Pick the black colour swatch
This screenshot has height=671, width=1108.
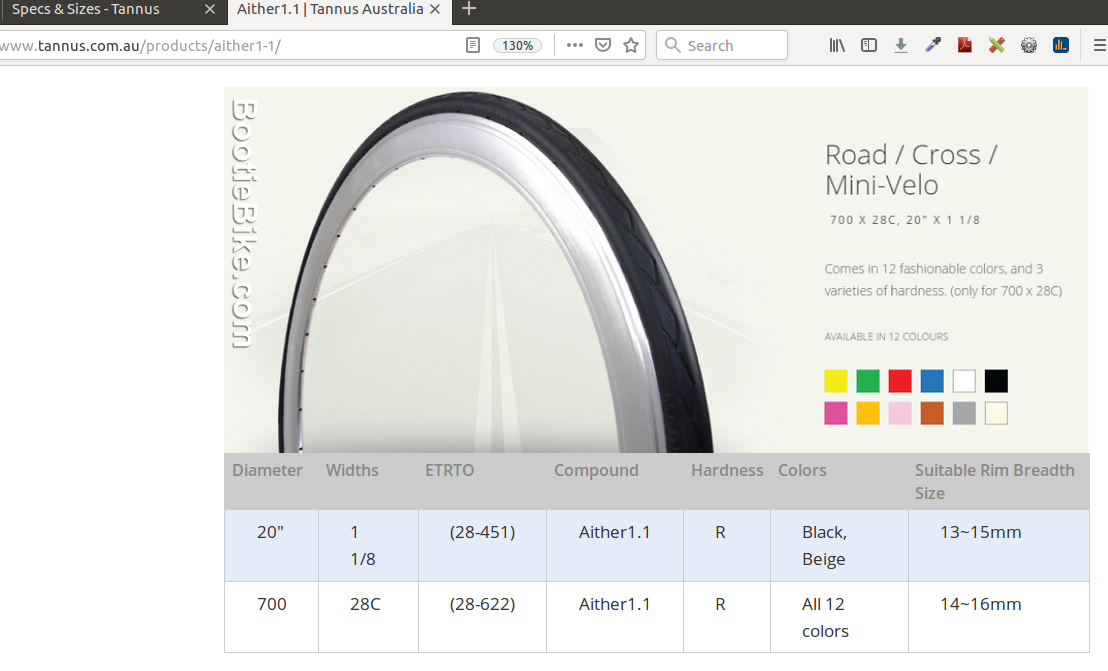point(996,381)
